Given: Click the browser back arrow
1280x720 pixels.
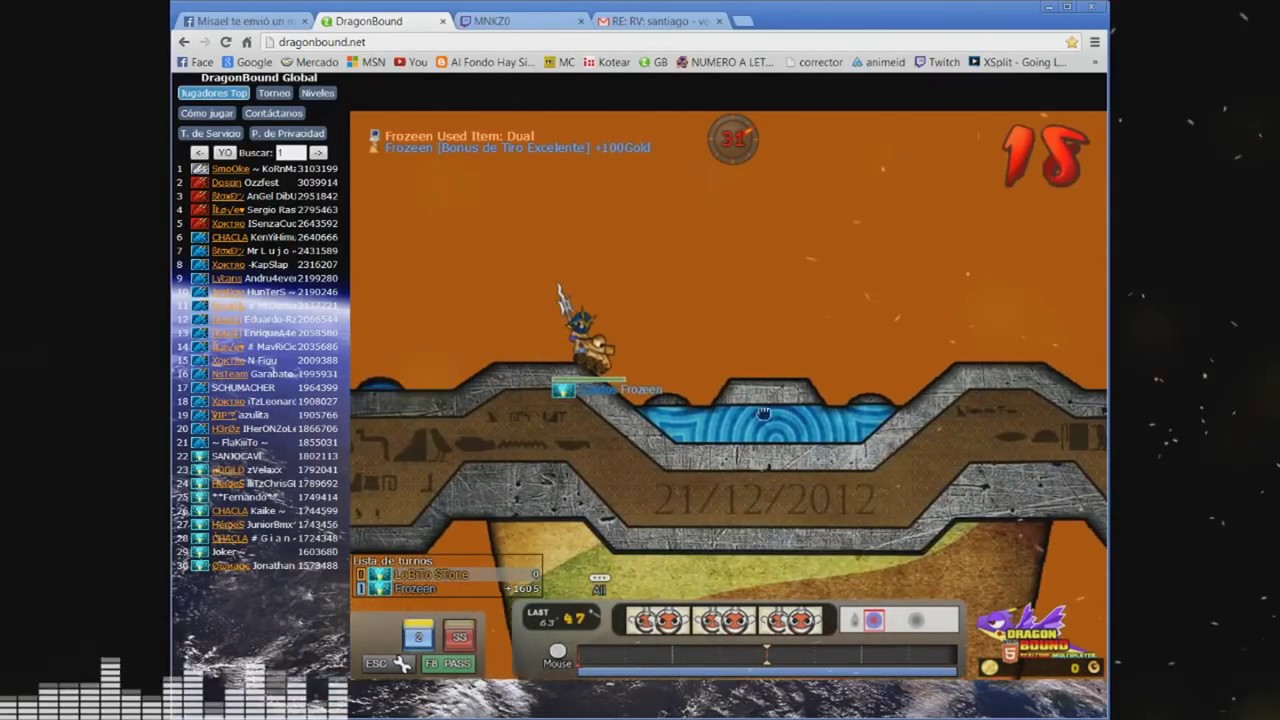Looking at the screenshot, I should click(184, 42).
